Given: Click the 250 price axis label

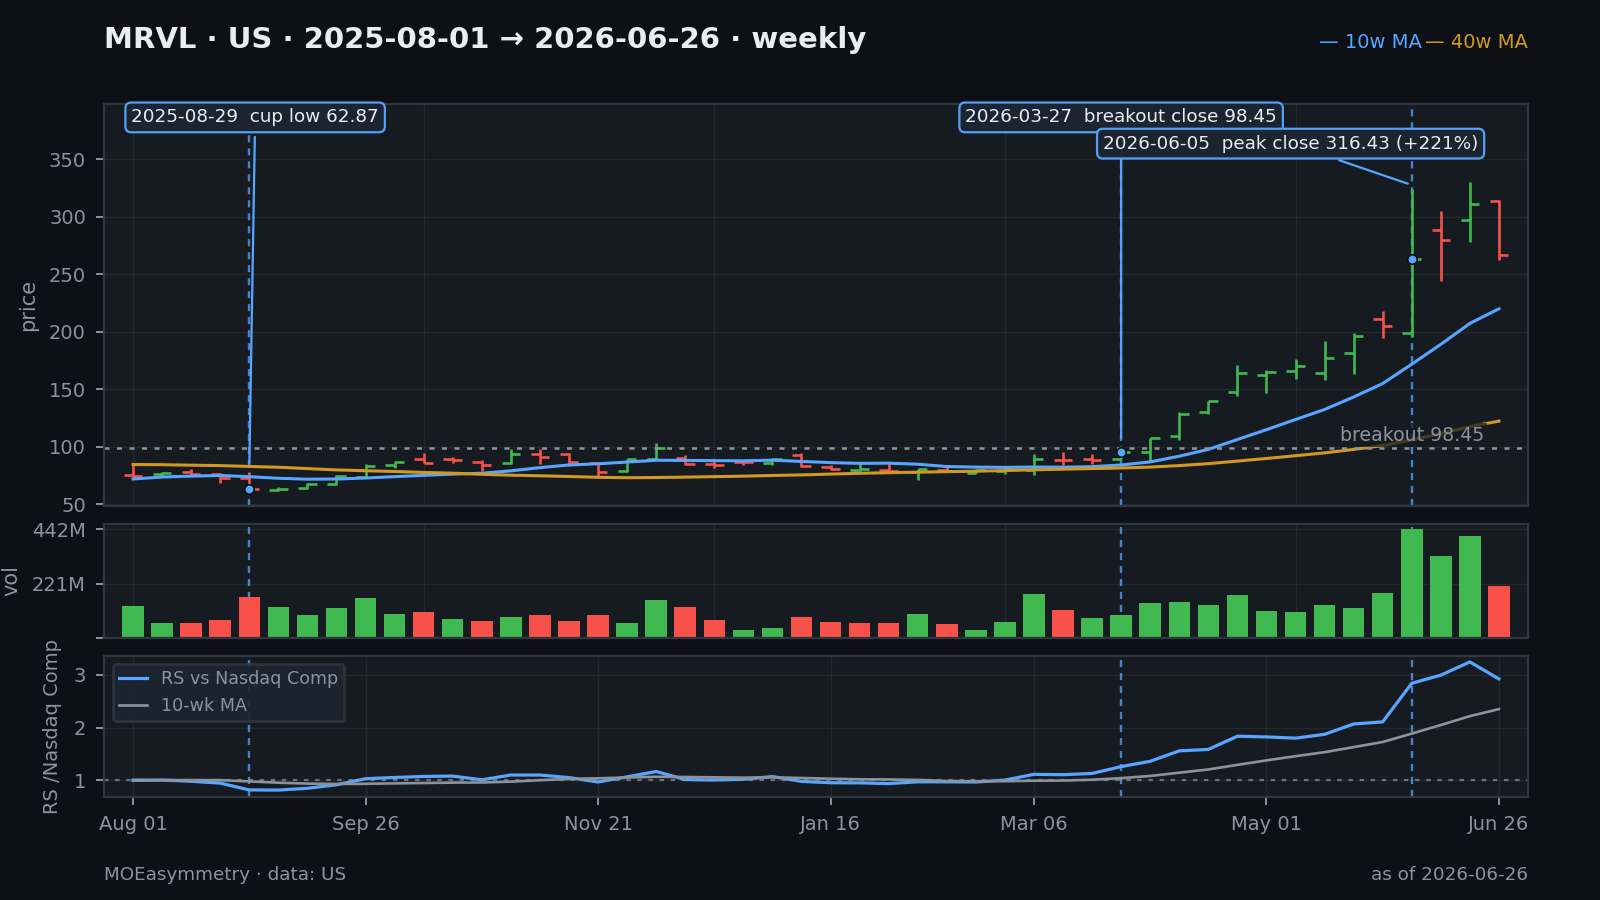Looking at the screenshot, I should (x=67, y=275).
